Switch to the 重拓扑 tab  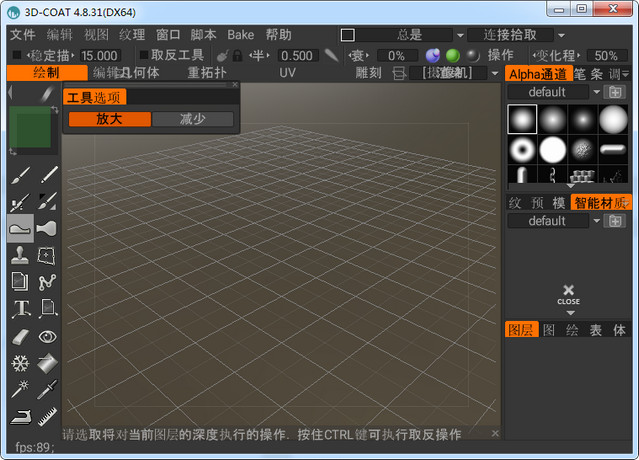click(207, 73)
